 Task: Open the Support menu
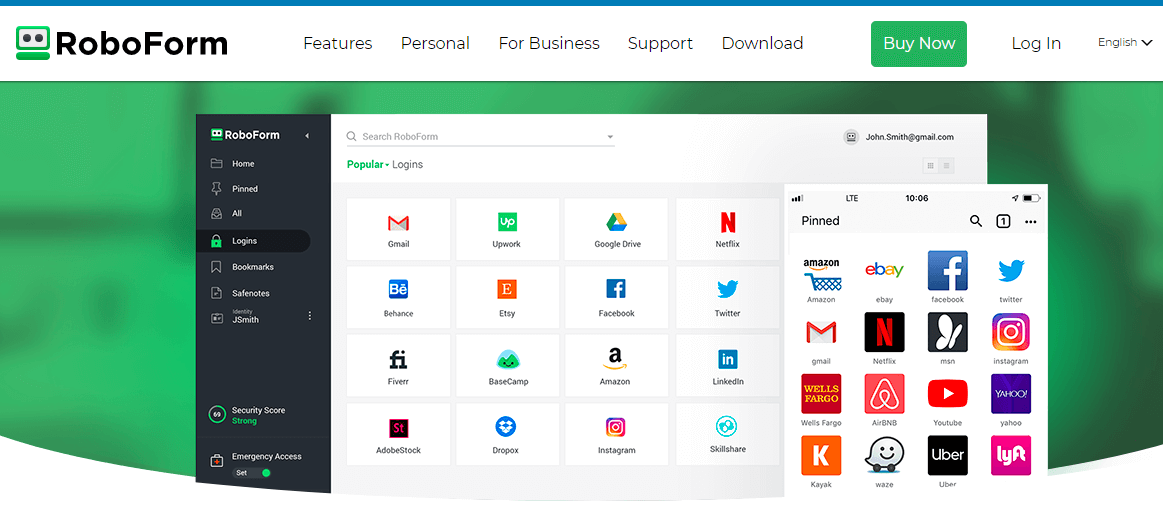(660, 44)
